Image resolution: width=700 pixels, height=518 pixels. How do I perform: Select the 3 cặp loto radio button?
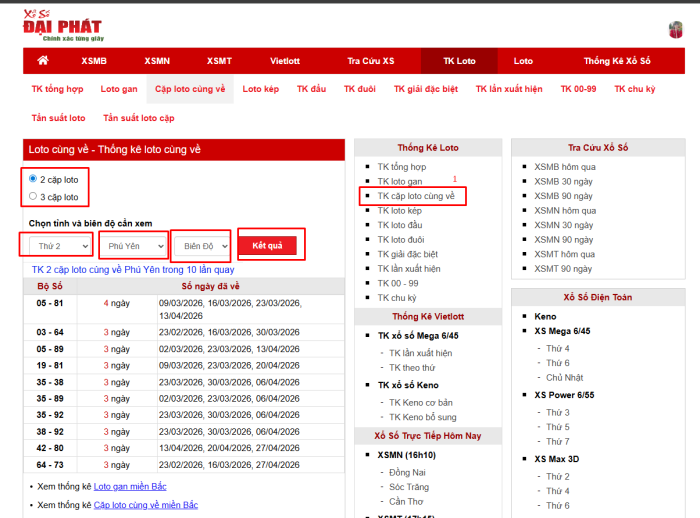coord(33,196)
